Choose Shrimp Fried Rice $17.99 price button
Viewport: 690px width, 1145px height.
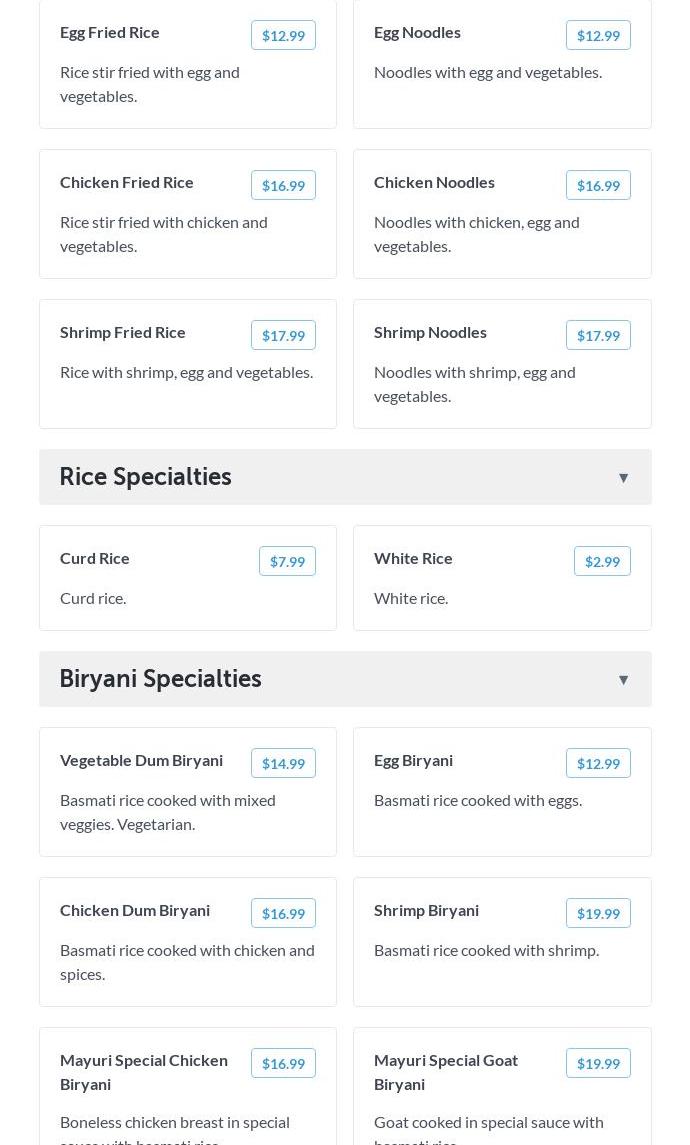(x=283, y=335)
